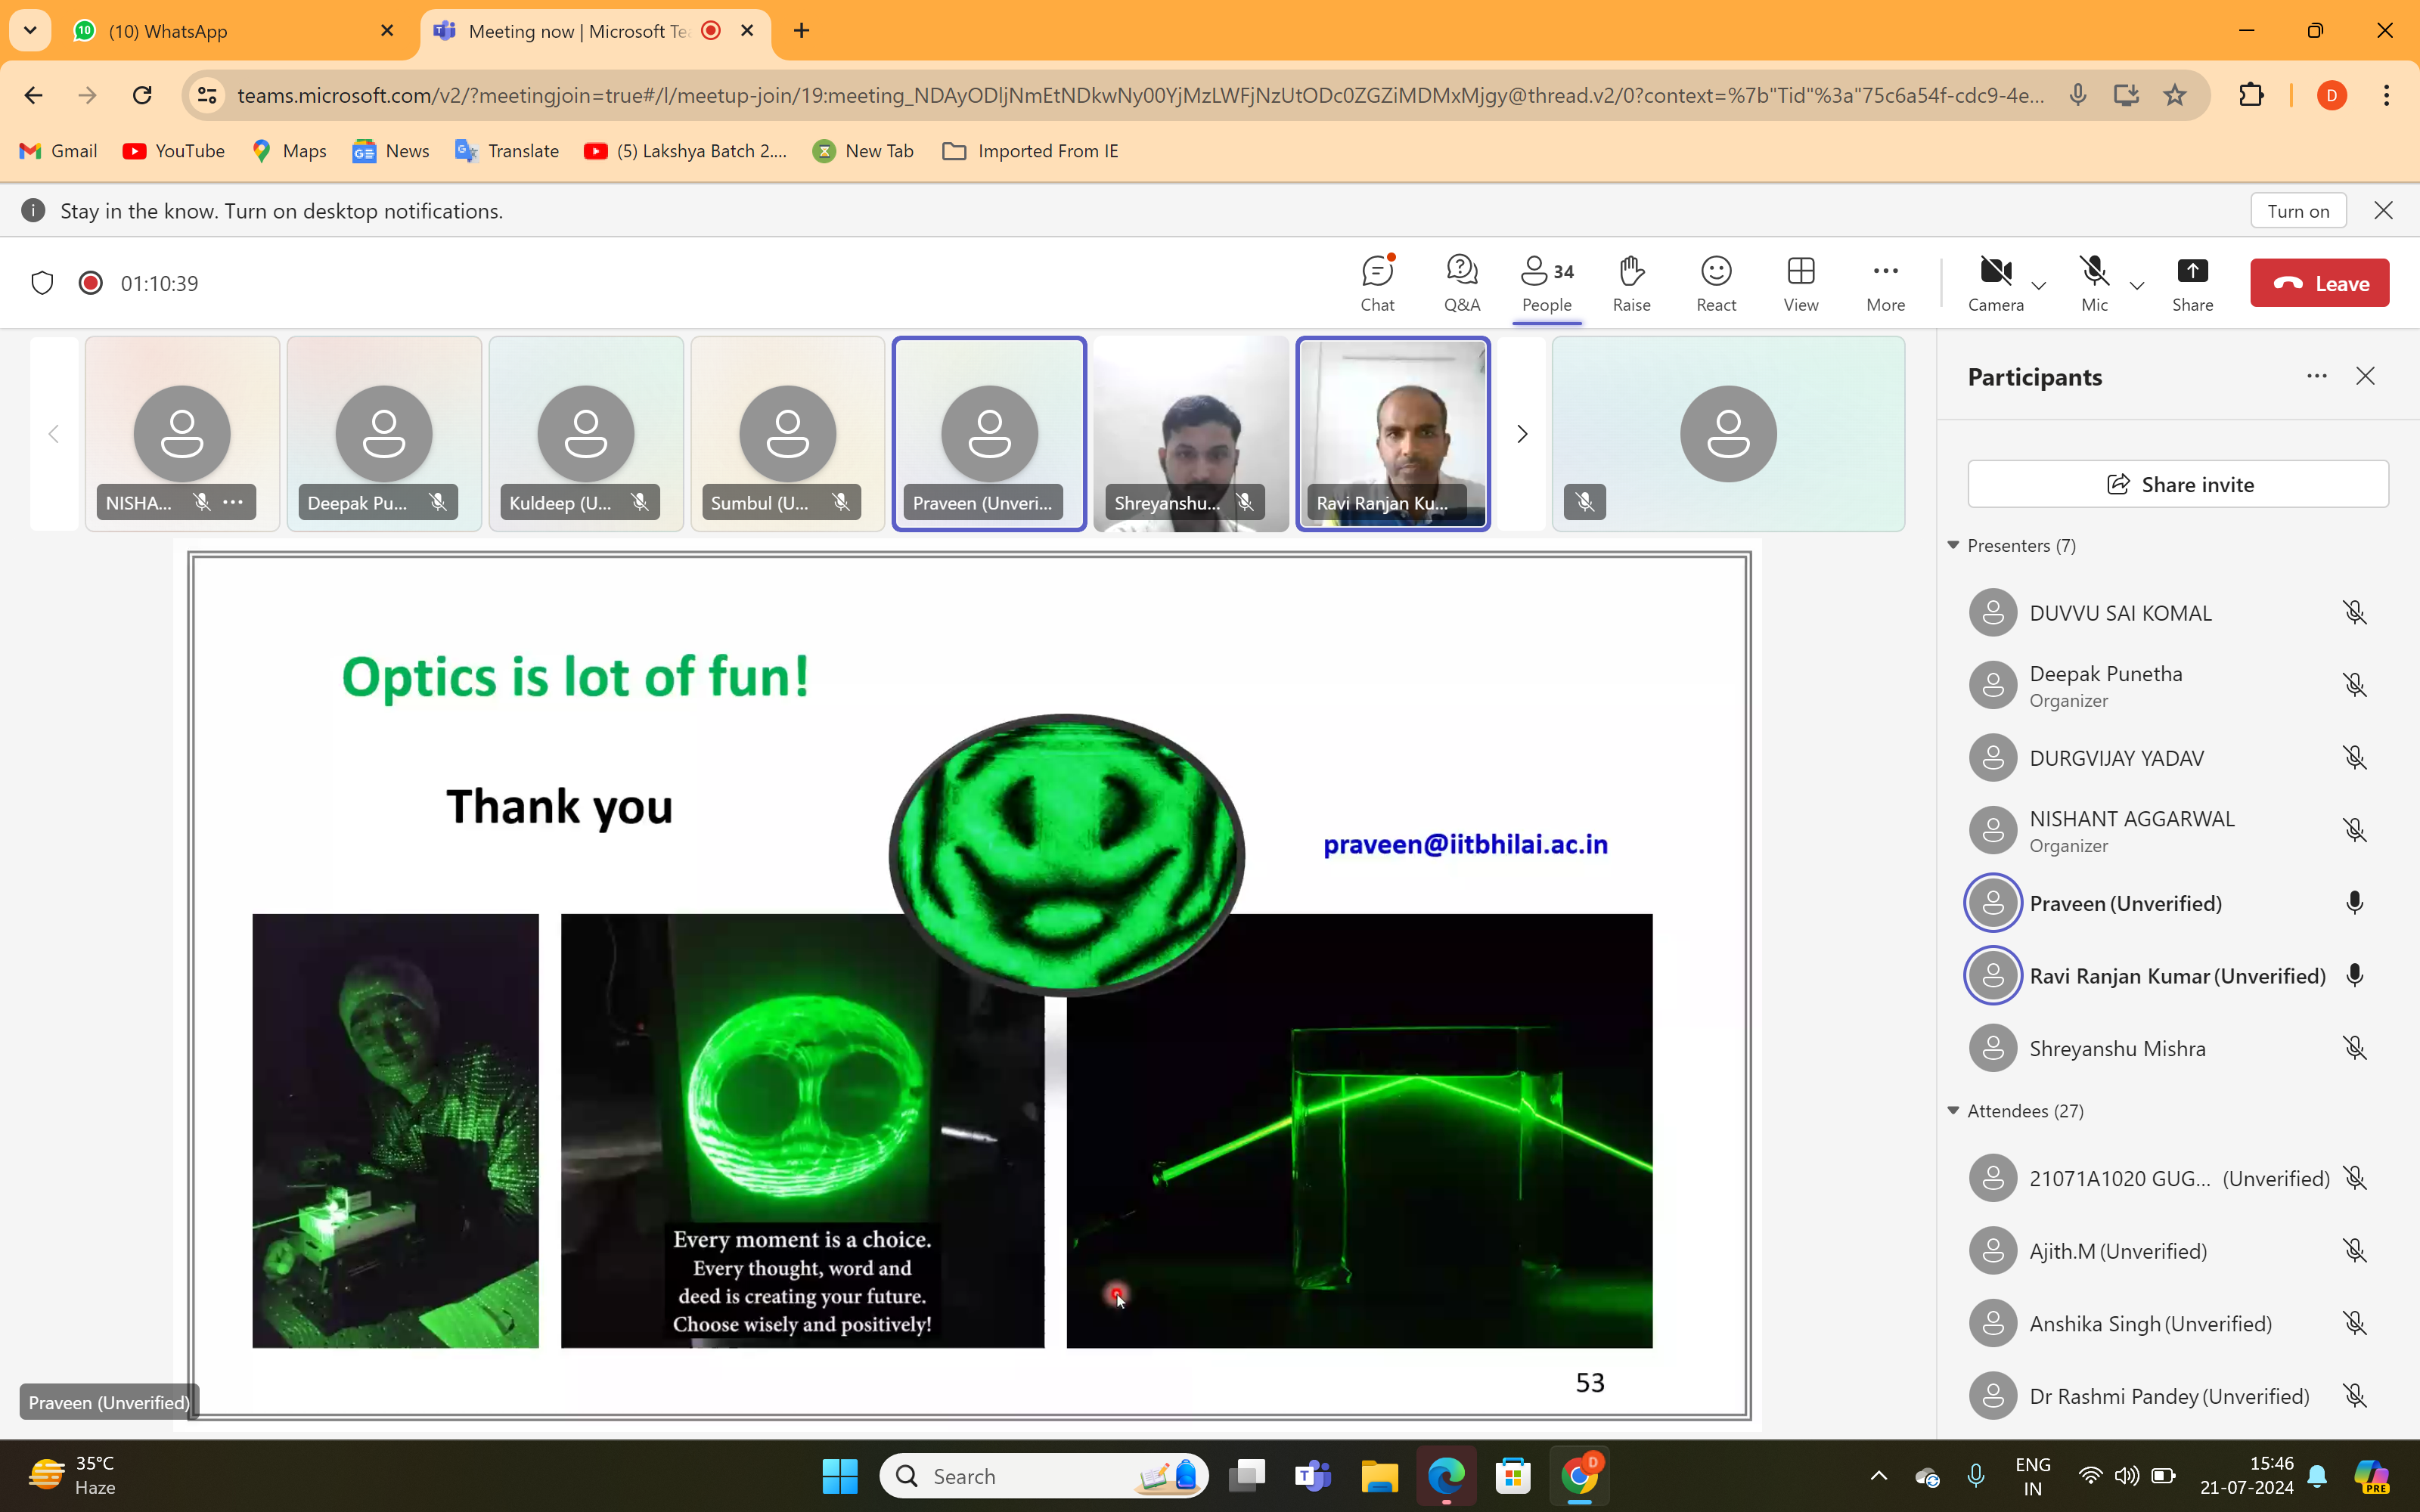
Task: Open mic options dropdown arrow
Action: [2137, 286]
